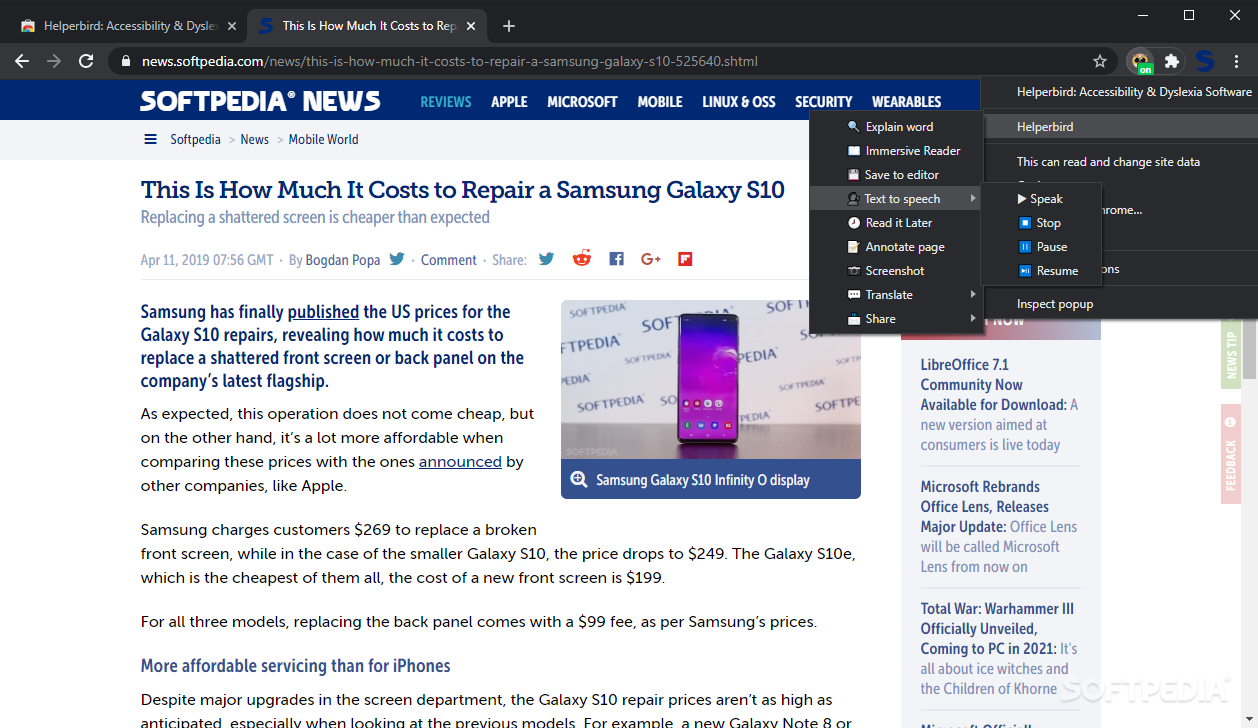
Task: Stop text to speech playback
Action: pos(1040,223)
